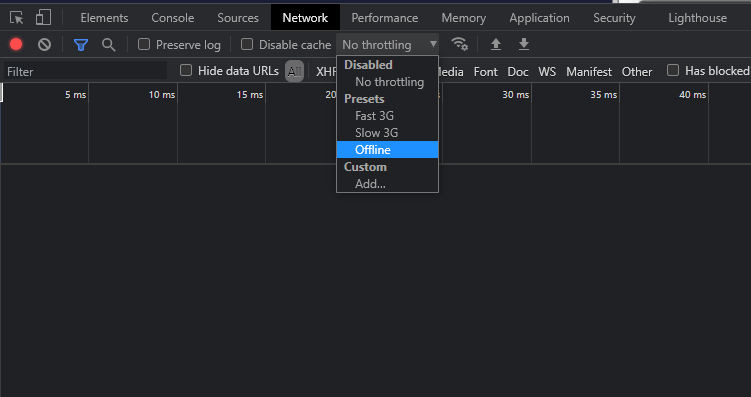Filter requests by WS type
This screenshot has width=751, height=397.
pos(547,72)
